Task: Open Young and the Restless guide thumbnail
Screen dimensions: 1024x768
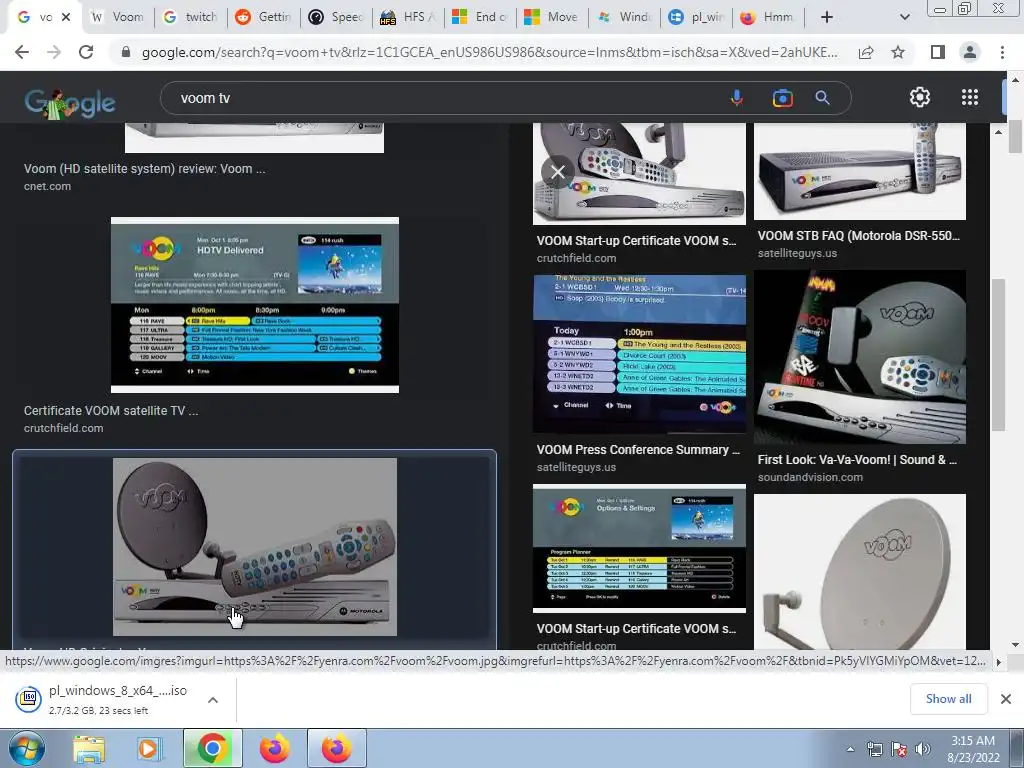Action: coord(639,353)
